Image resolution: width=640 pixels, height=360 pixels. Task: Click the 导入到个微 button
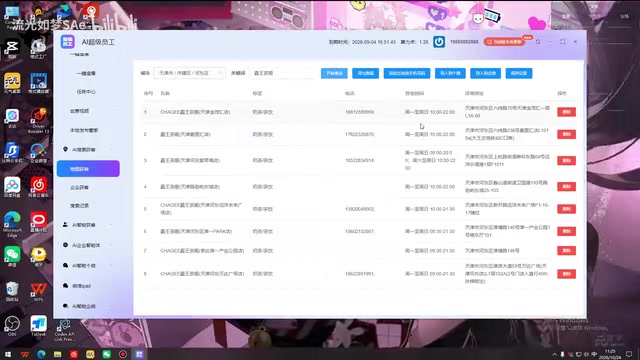(x=450, y=73)
